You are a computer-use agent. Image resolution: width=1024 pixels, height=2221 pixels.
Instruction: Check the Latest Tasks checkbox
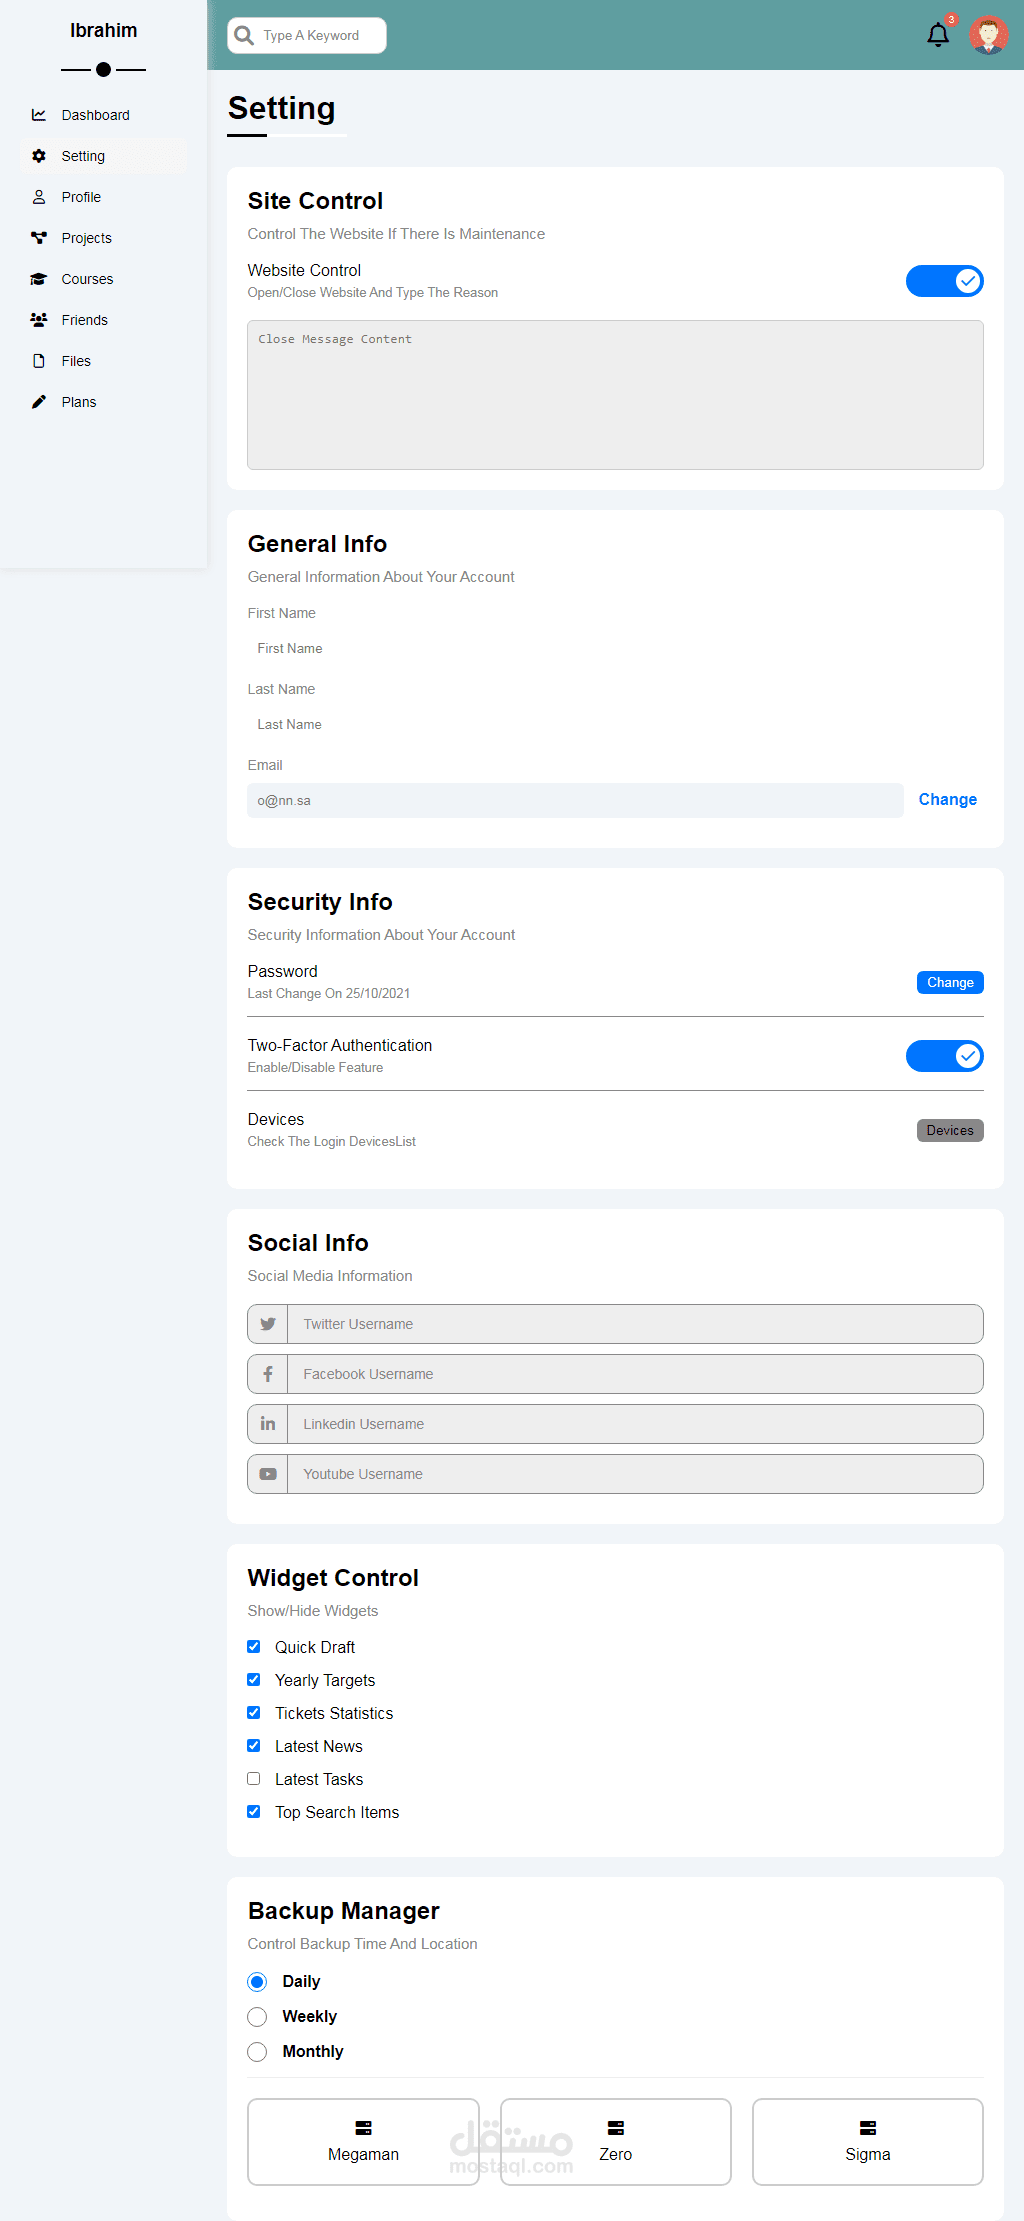coord(254,1779)
